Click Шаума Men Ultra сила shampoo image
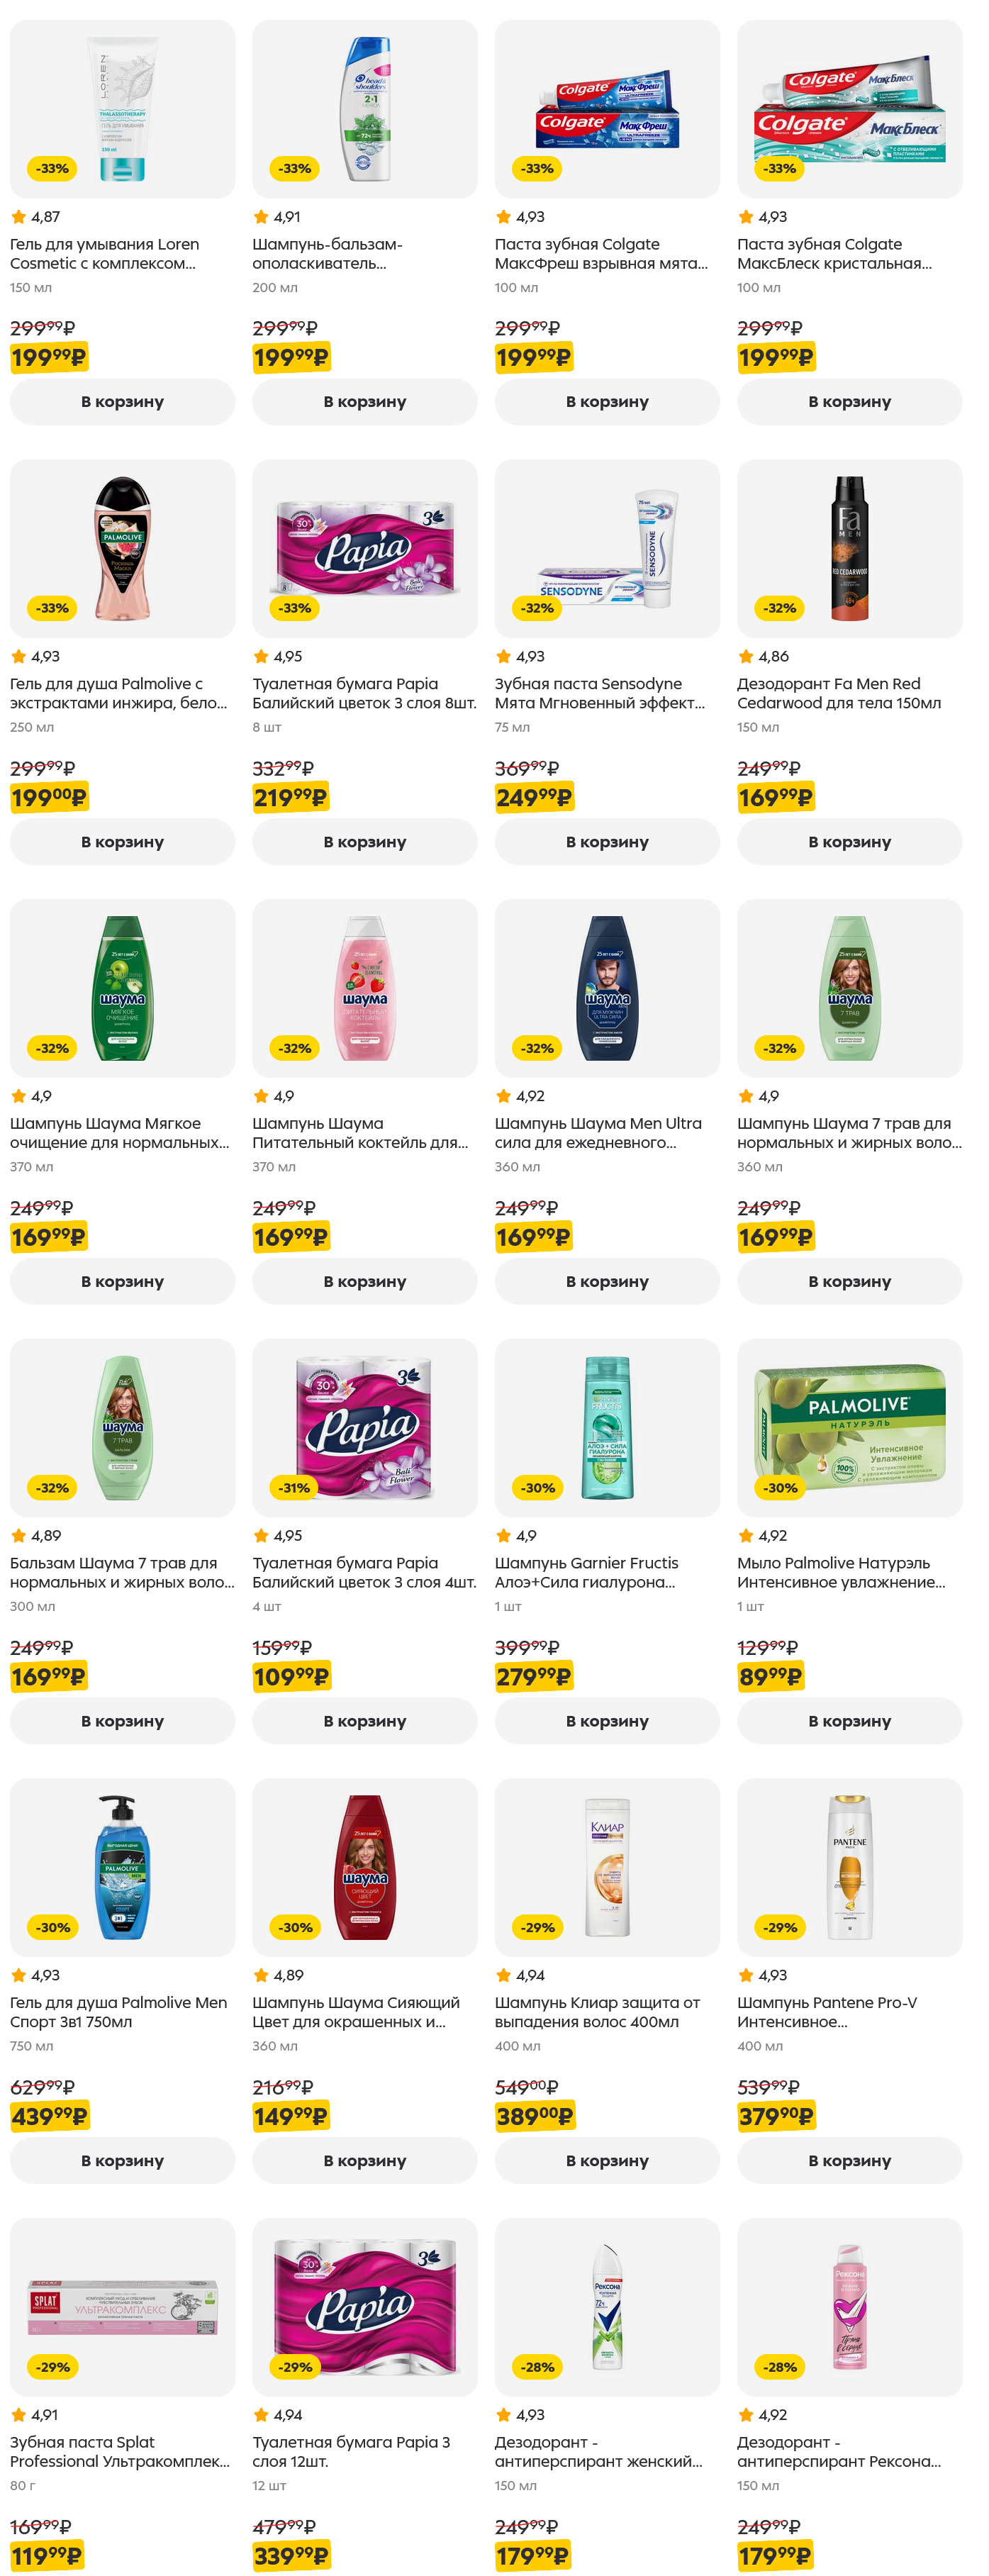The width and height of the screenshot is (989, 2576). tap(607, 988)
